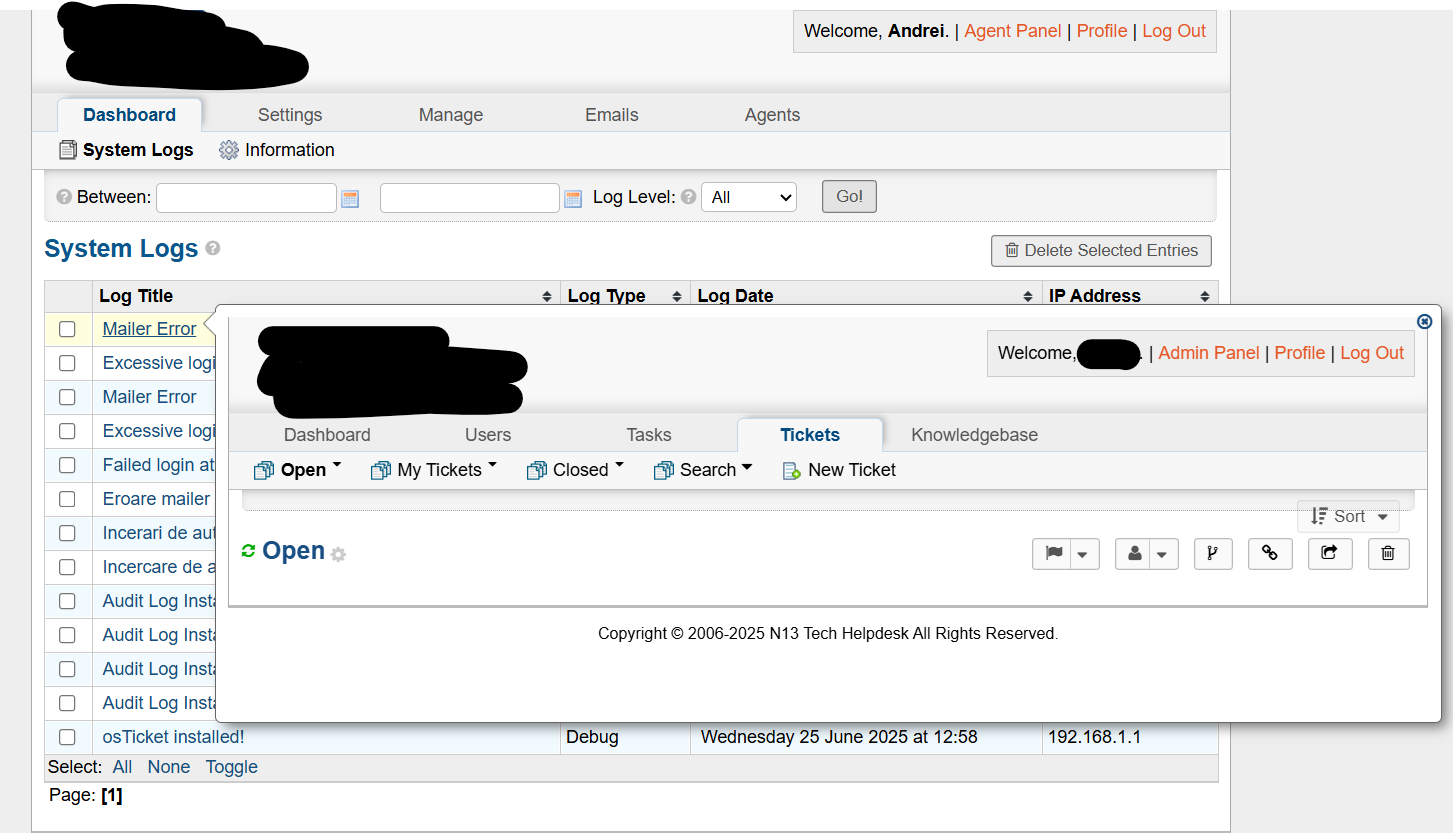Expand the flag status dropdown arrow
The height and width of the screenshot is (833, 1453).
[x=1083, y=554]
